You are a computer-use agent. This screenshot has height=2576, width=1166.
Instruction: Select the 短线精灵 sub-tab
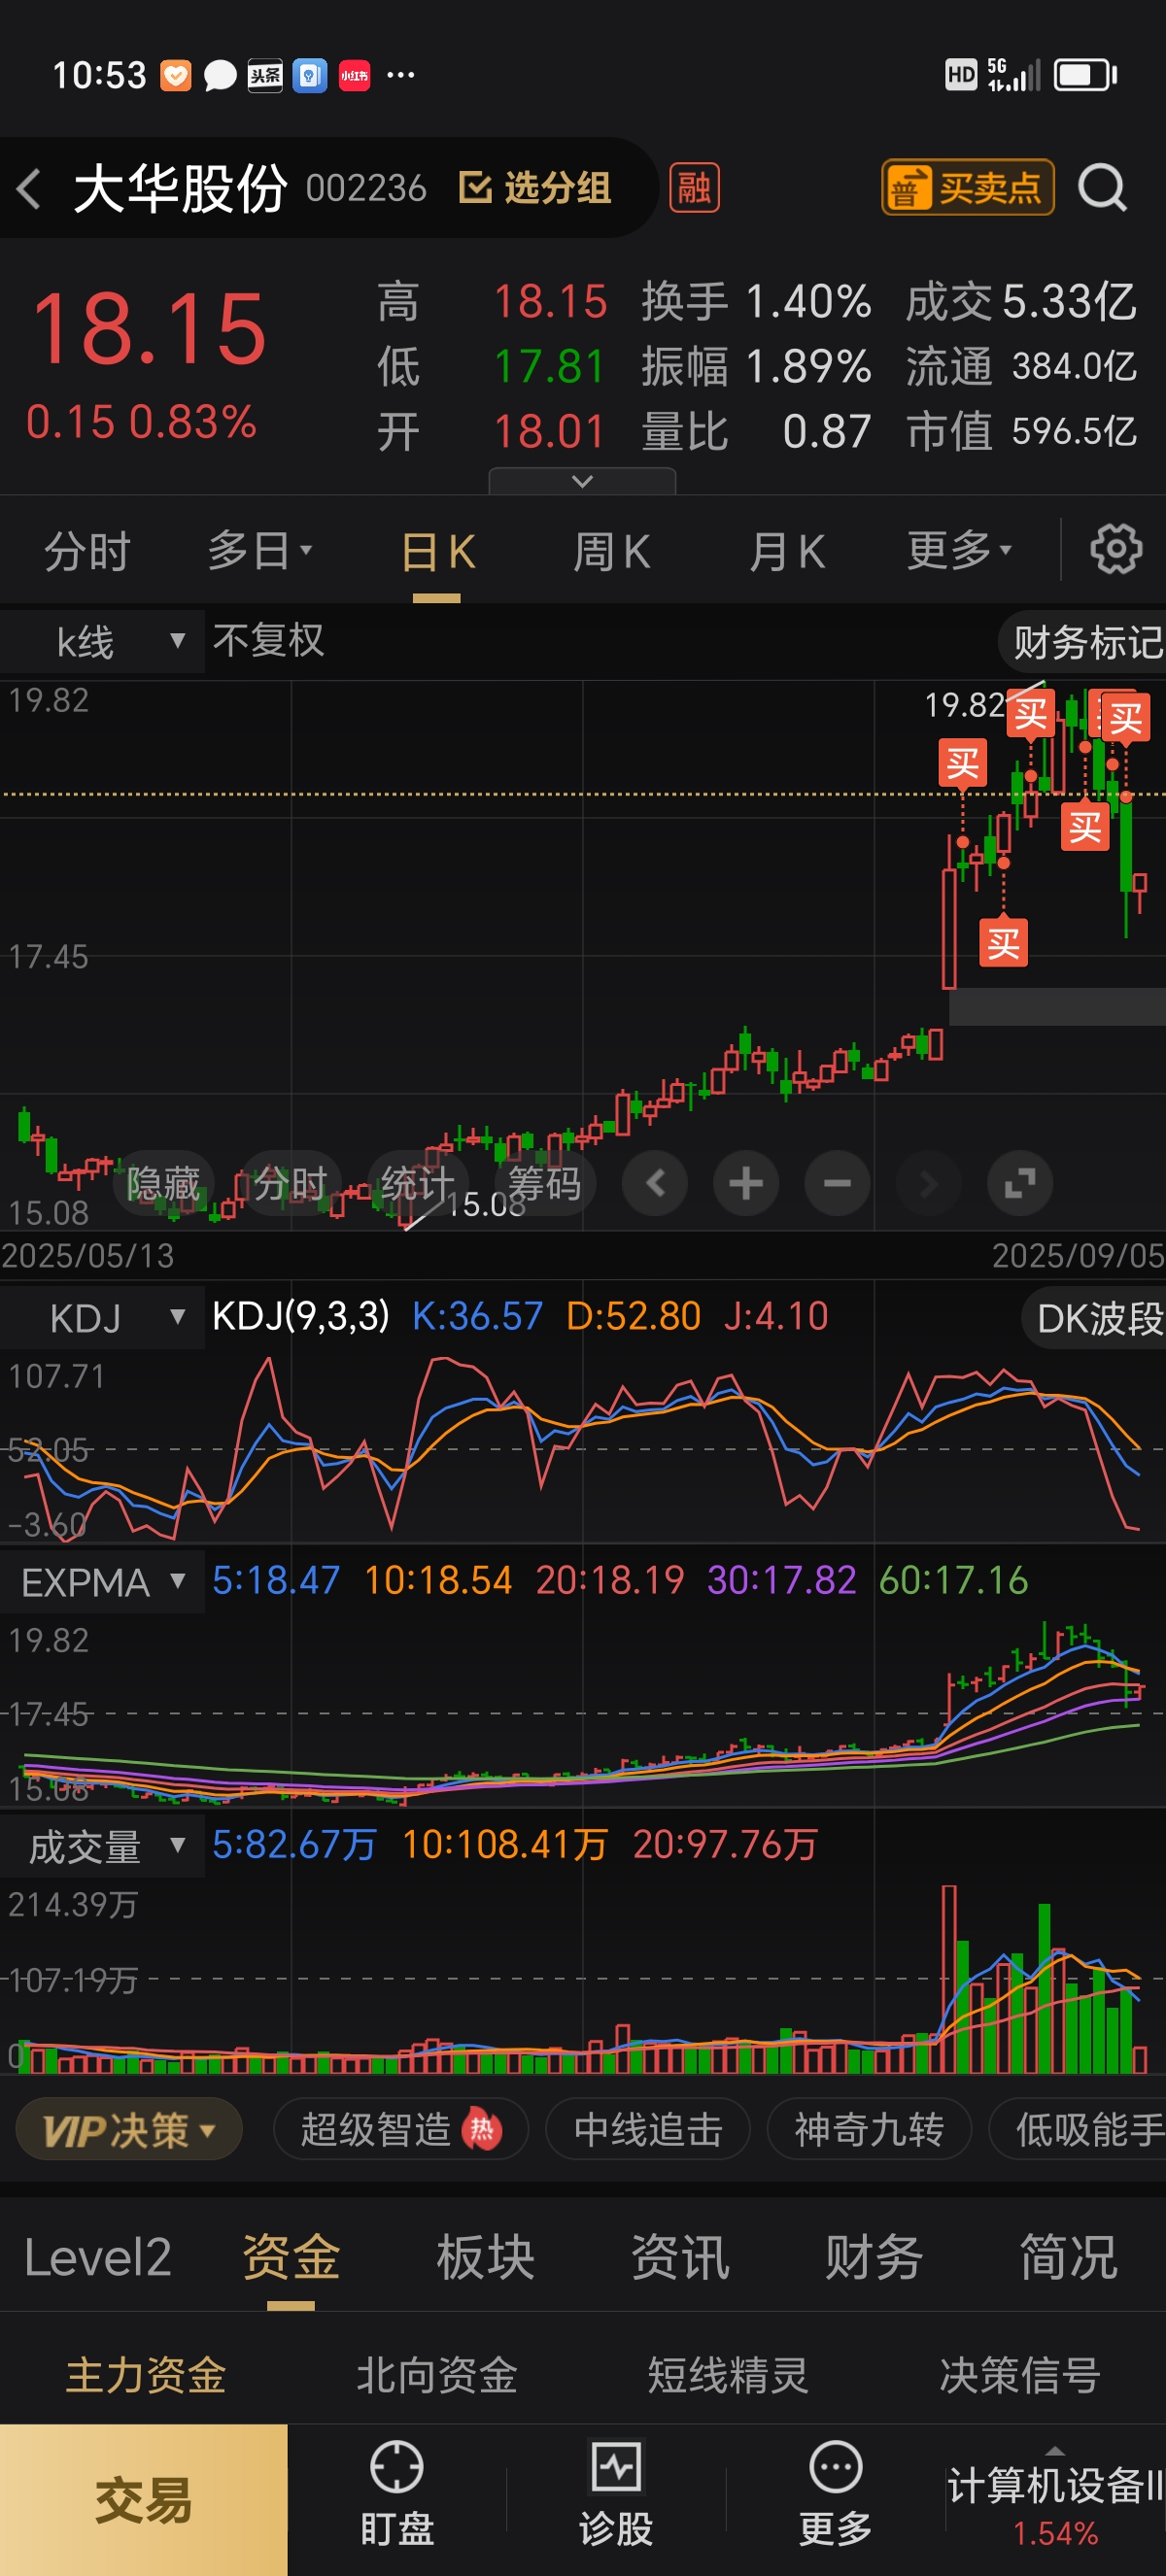pyautogui.click(x=728, y=2375)
